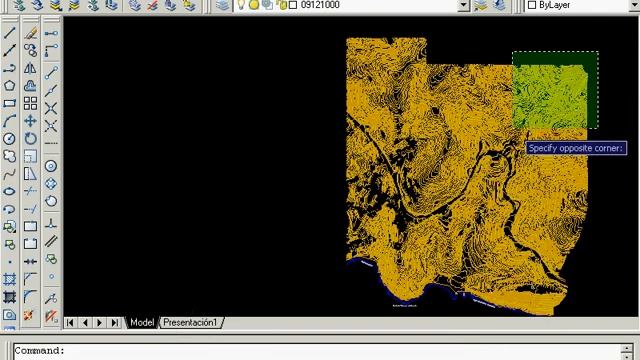
Task: Select the Extend tool
Action: (x=30, y=209)
